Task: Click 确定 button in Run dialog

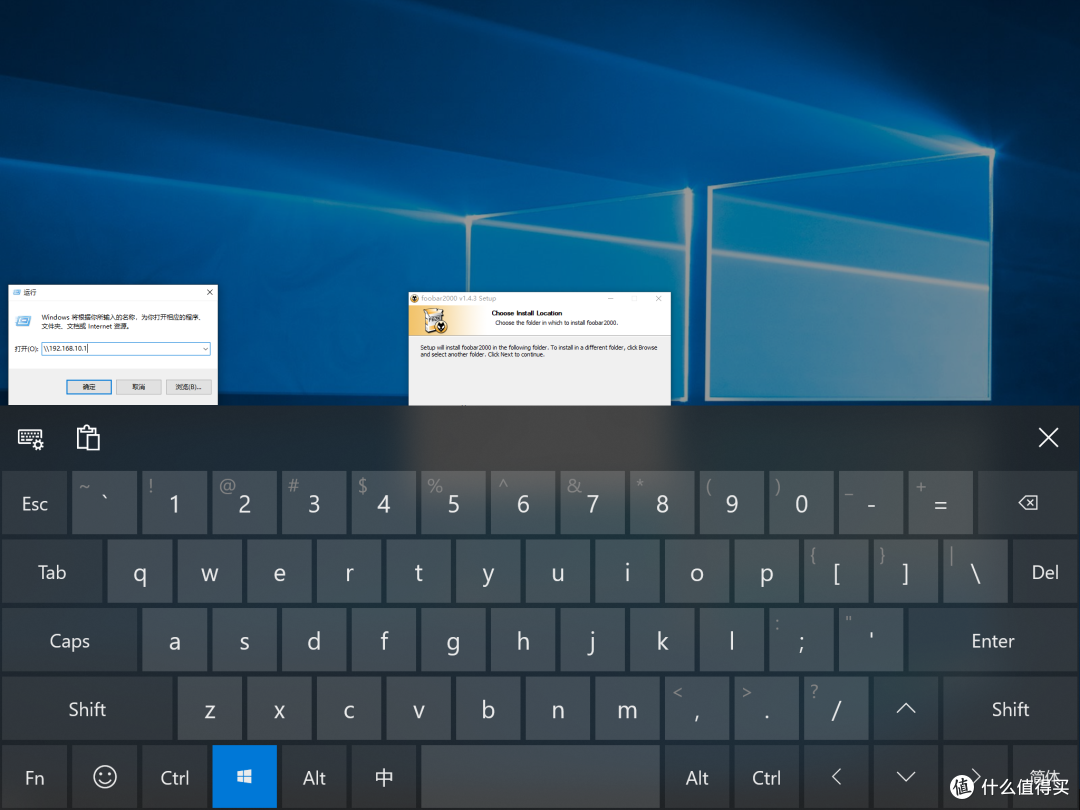Action: [x=89, y=387]
